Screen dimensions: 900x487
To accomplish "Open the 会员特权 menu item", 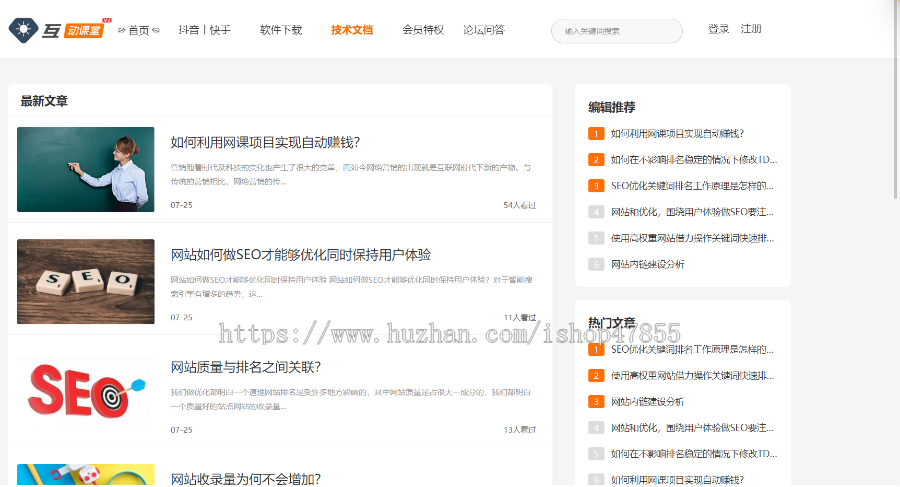I will 423,30.
